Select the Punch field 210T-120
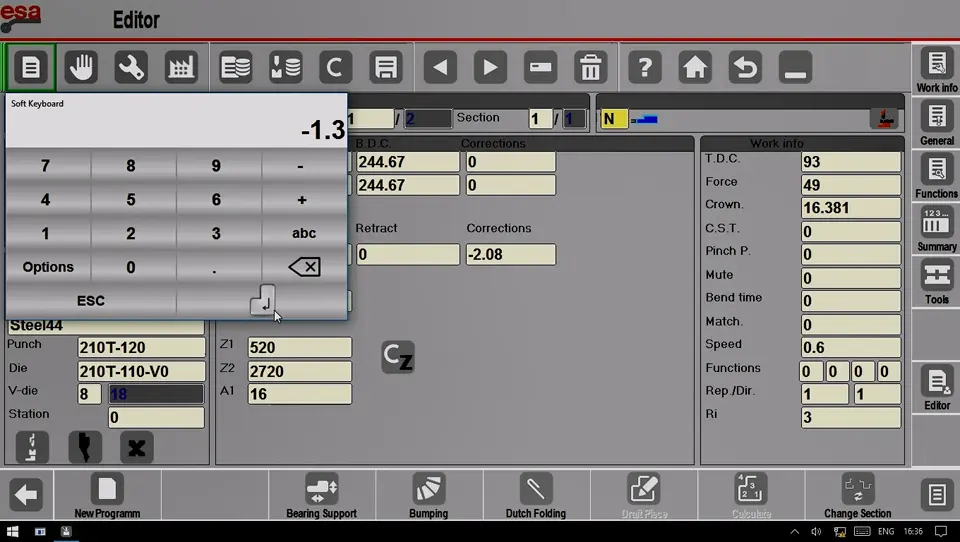This screenshot has height=542, width=960. pyautogui.click(x=141, y=348)
